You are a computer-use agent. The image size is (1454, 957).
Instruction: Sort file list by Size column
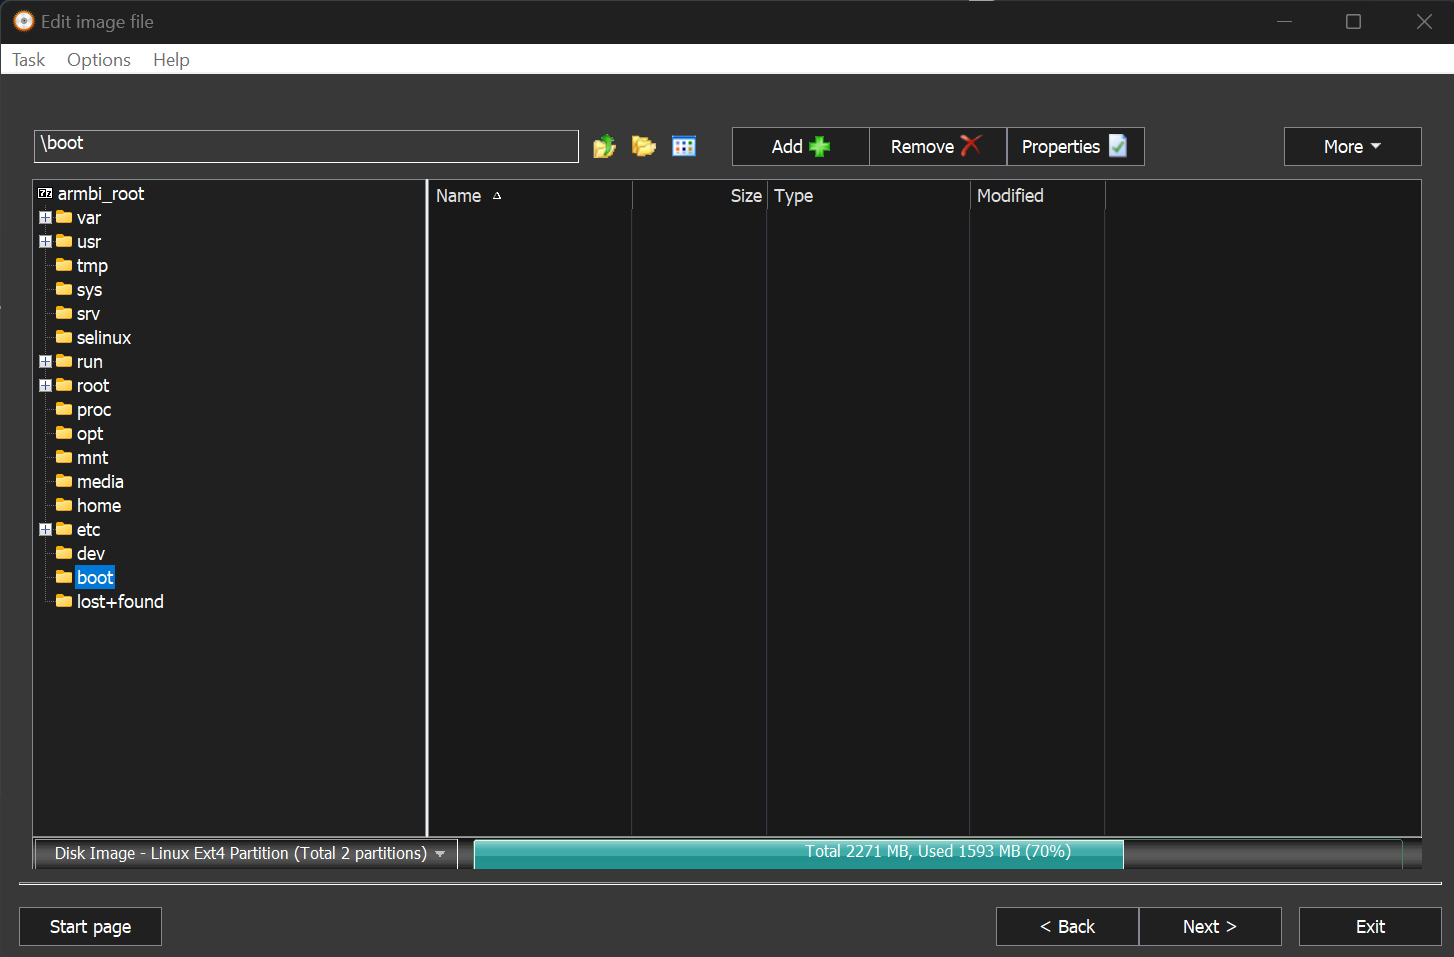click(699, 196)
